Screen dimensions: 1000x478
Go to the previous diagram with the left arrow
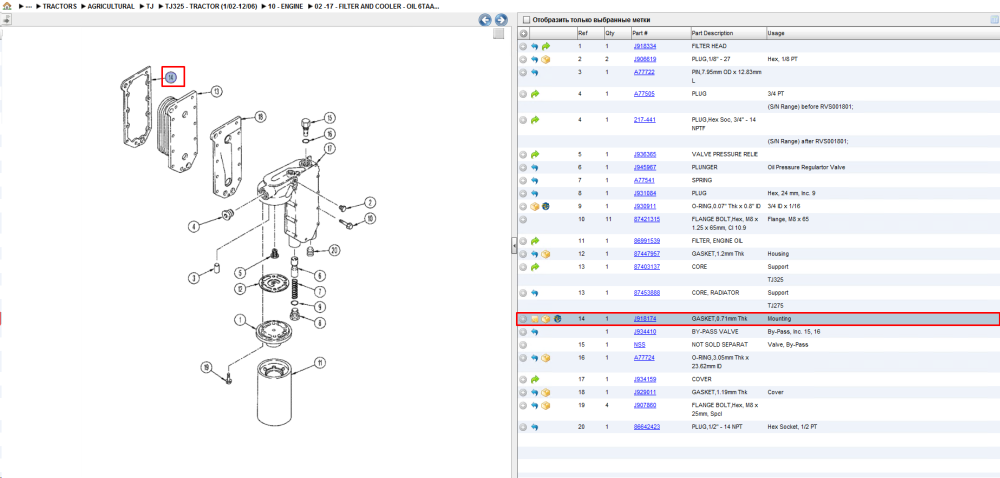(x=485, y=20)
